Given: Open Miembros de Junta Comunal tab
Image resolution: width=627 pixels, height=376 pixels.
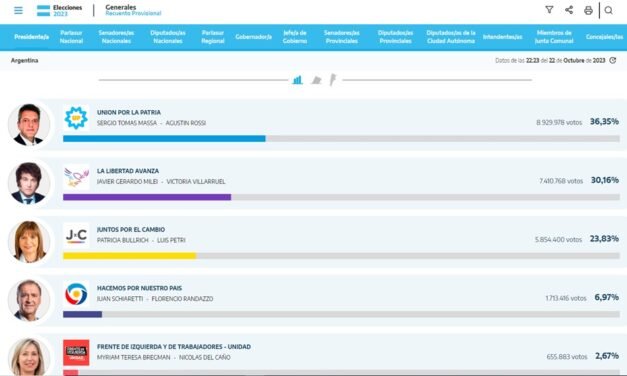Looking at the screenshot, I should (554, 37).
